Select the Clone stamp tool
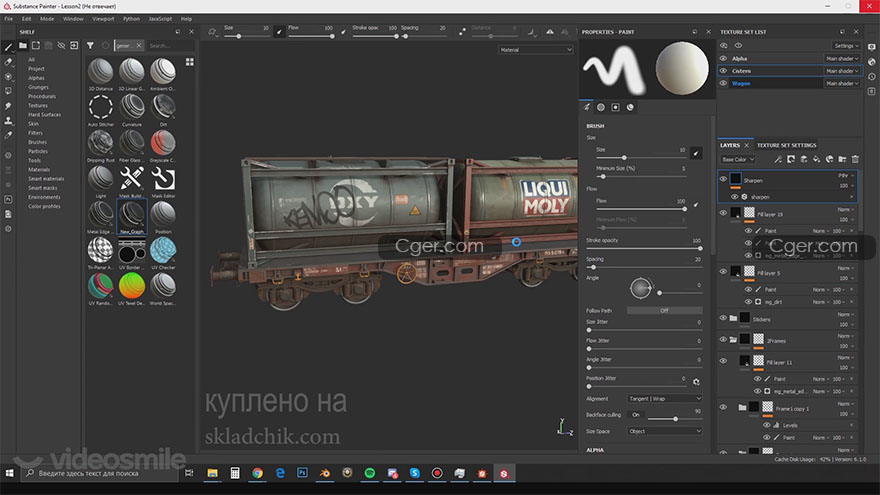880x495 pixels. pyautogui.click(x=8, y=120)
